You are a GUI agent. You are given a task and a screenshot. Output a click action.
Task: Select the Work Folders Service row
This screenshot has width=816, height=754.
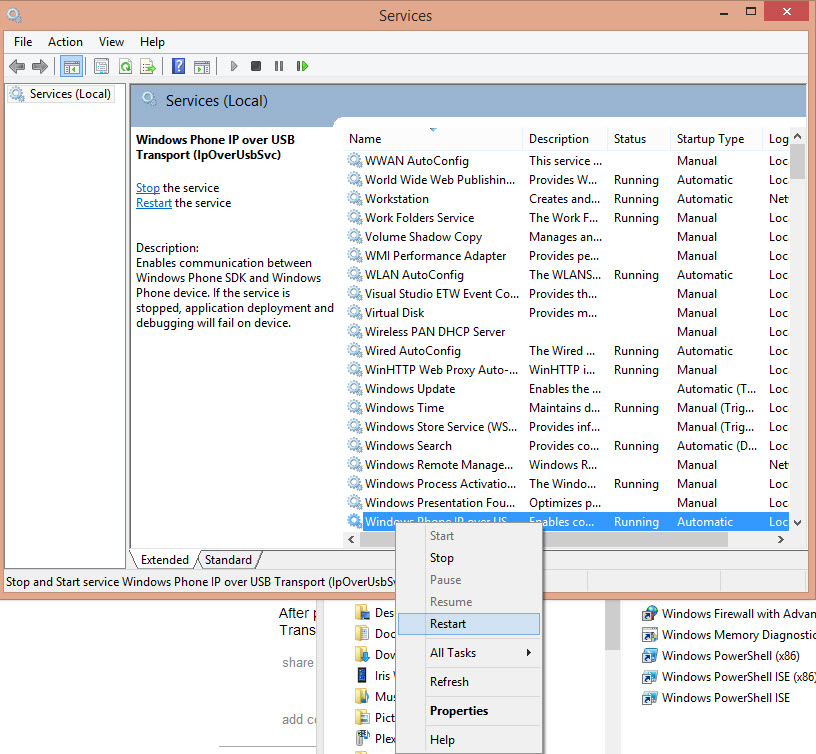(567, 218)
